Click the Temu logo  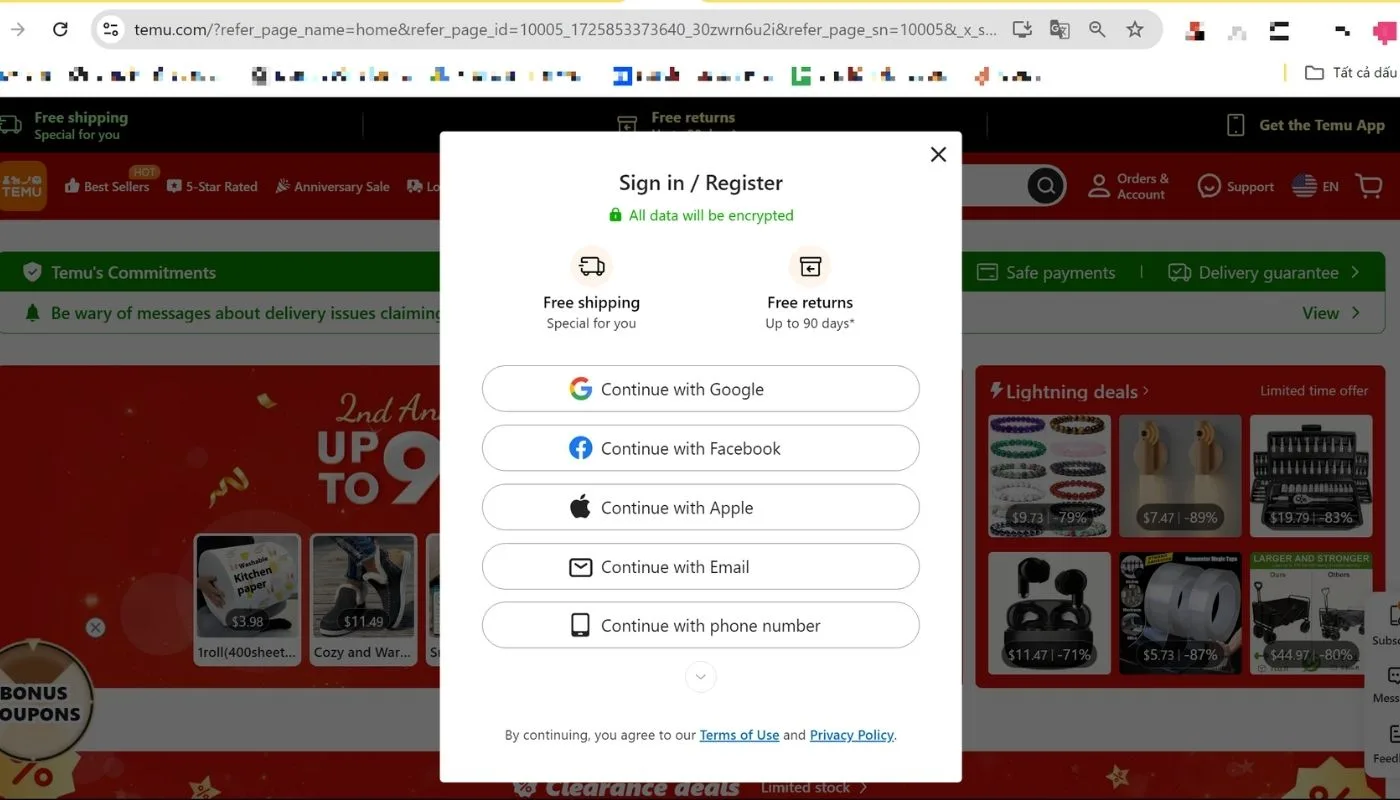[22, 186]
